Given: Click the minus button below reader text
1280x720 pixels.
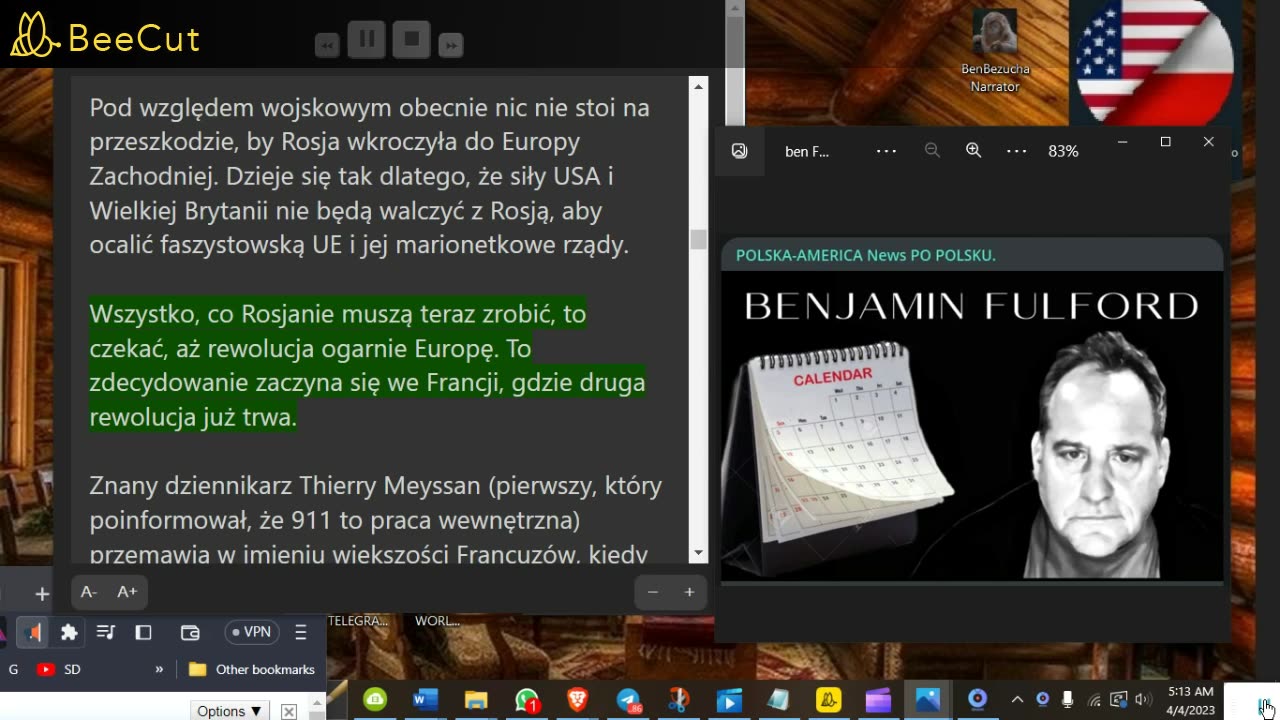Looking at the screenshot, I should [x=653, y=592].
